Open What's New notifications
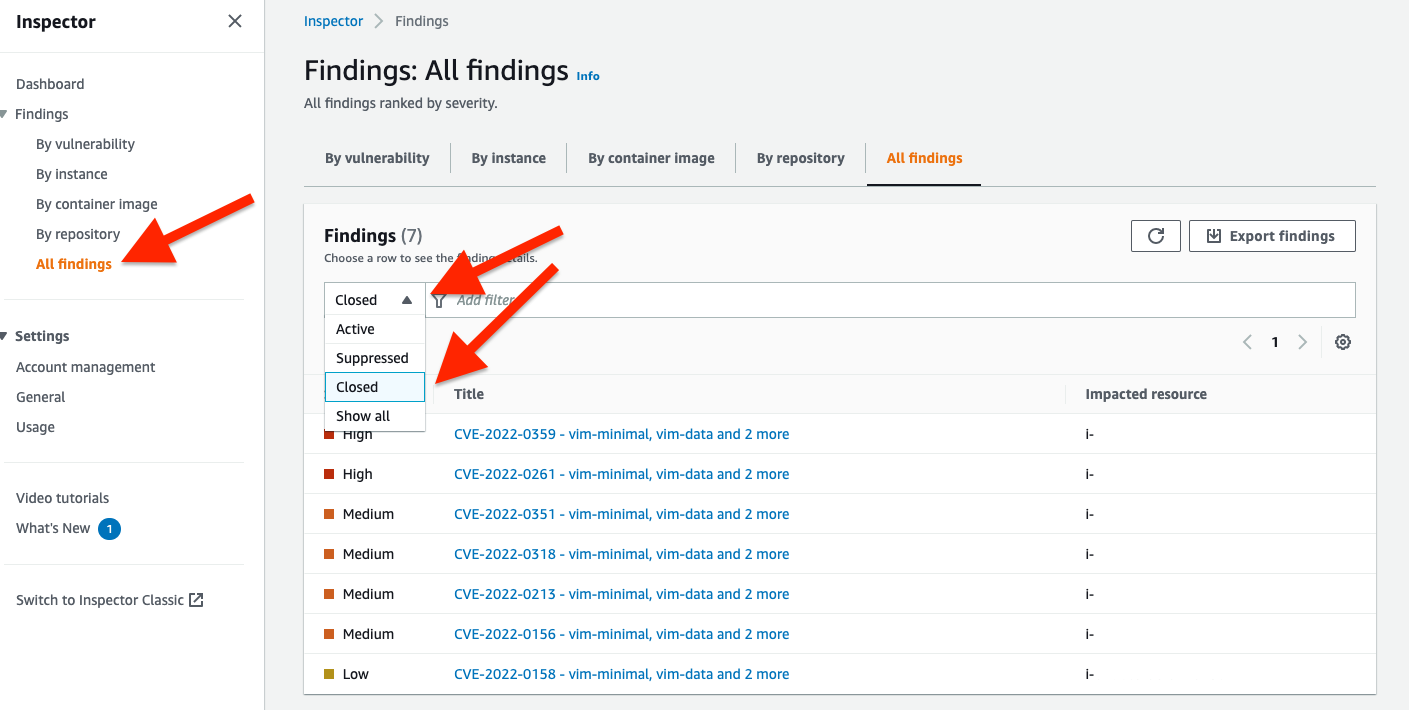The image size is (1409, 710). 52,527
